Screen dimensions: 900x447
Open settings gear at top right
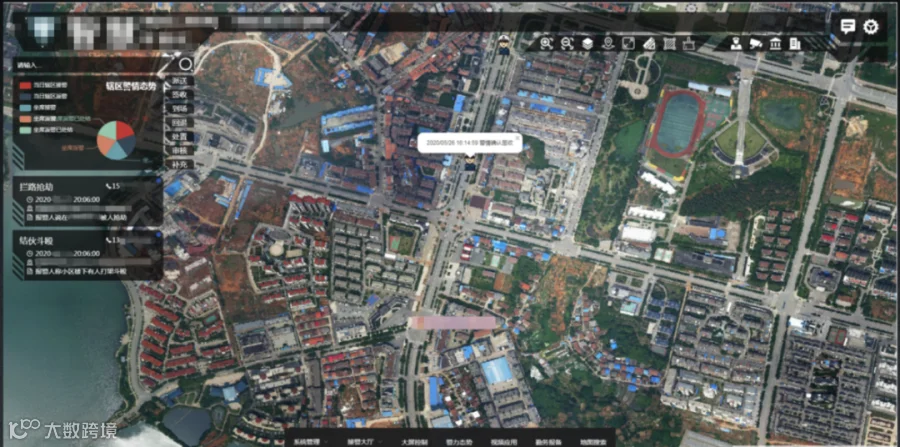(871, 26)
